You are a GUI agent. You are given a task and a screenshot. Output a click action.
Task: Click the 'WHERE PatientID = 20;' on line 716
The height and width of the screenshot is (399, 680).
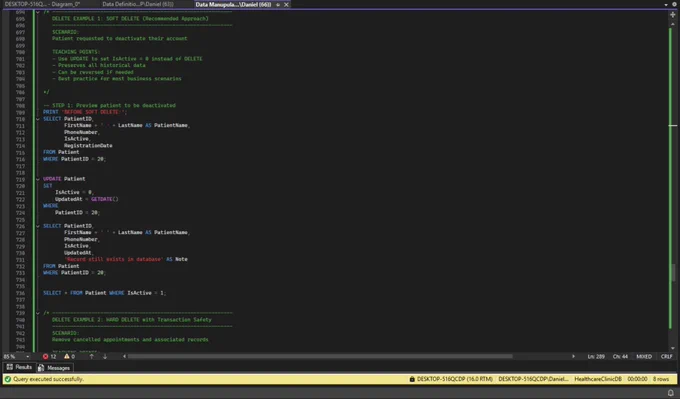(74, 159)
